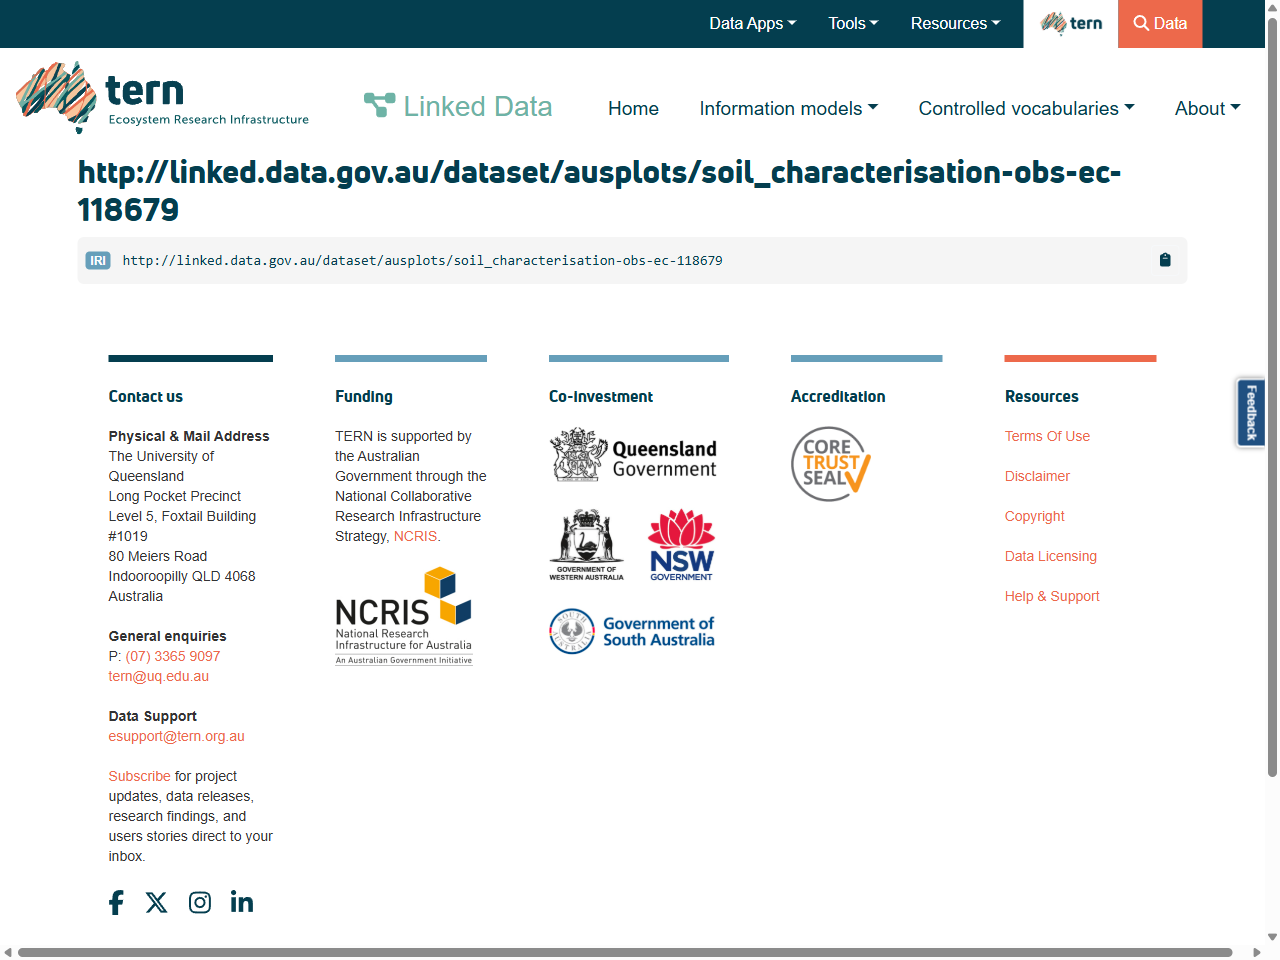Expand the Tools dropdown
The height and width of the screenshot is (960, 1280).
852,23
